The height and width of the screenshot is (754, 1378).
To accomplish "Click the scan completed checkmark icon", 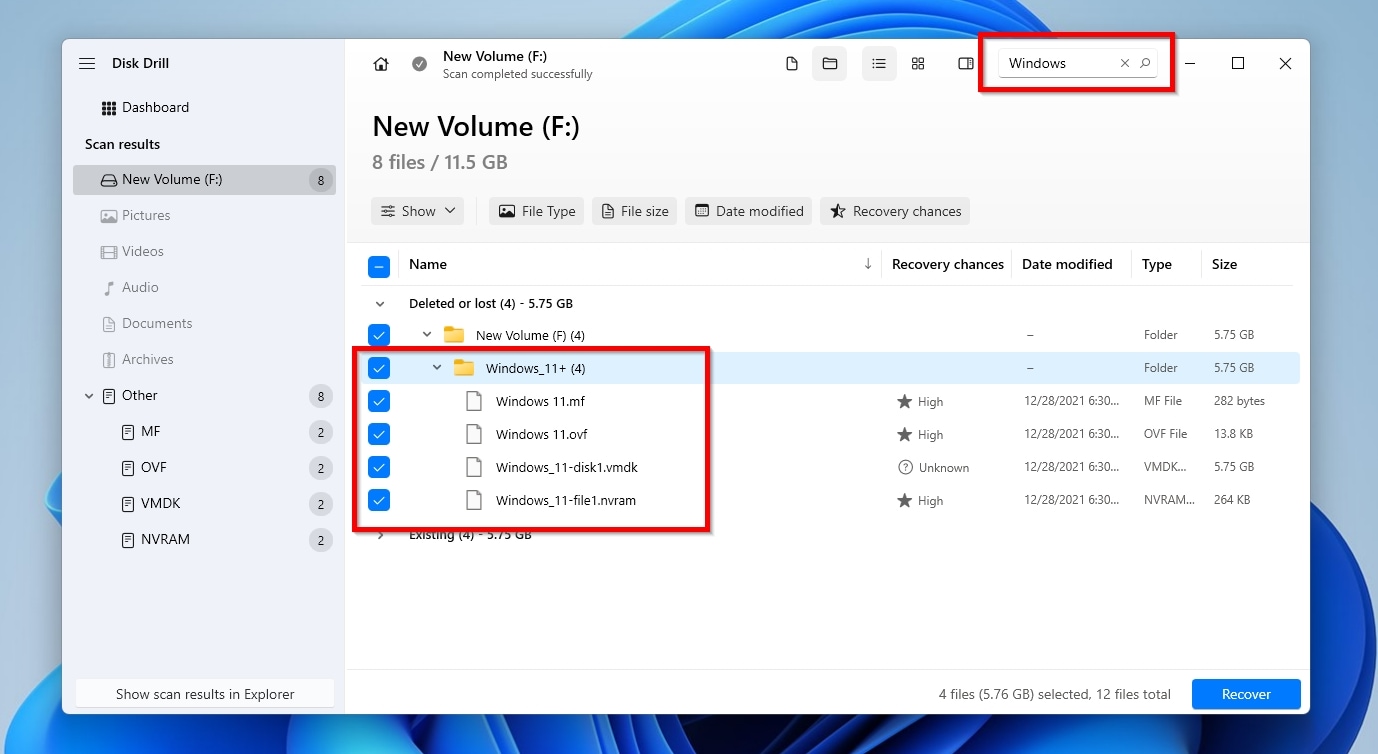I will 420,64.
